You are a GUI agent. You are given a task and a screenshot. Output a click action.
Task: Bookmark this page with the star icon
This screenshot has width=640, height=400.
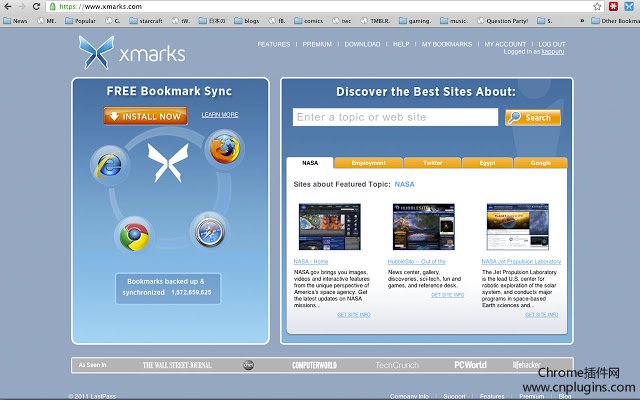pyautogui.click(x=597, y=7)
